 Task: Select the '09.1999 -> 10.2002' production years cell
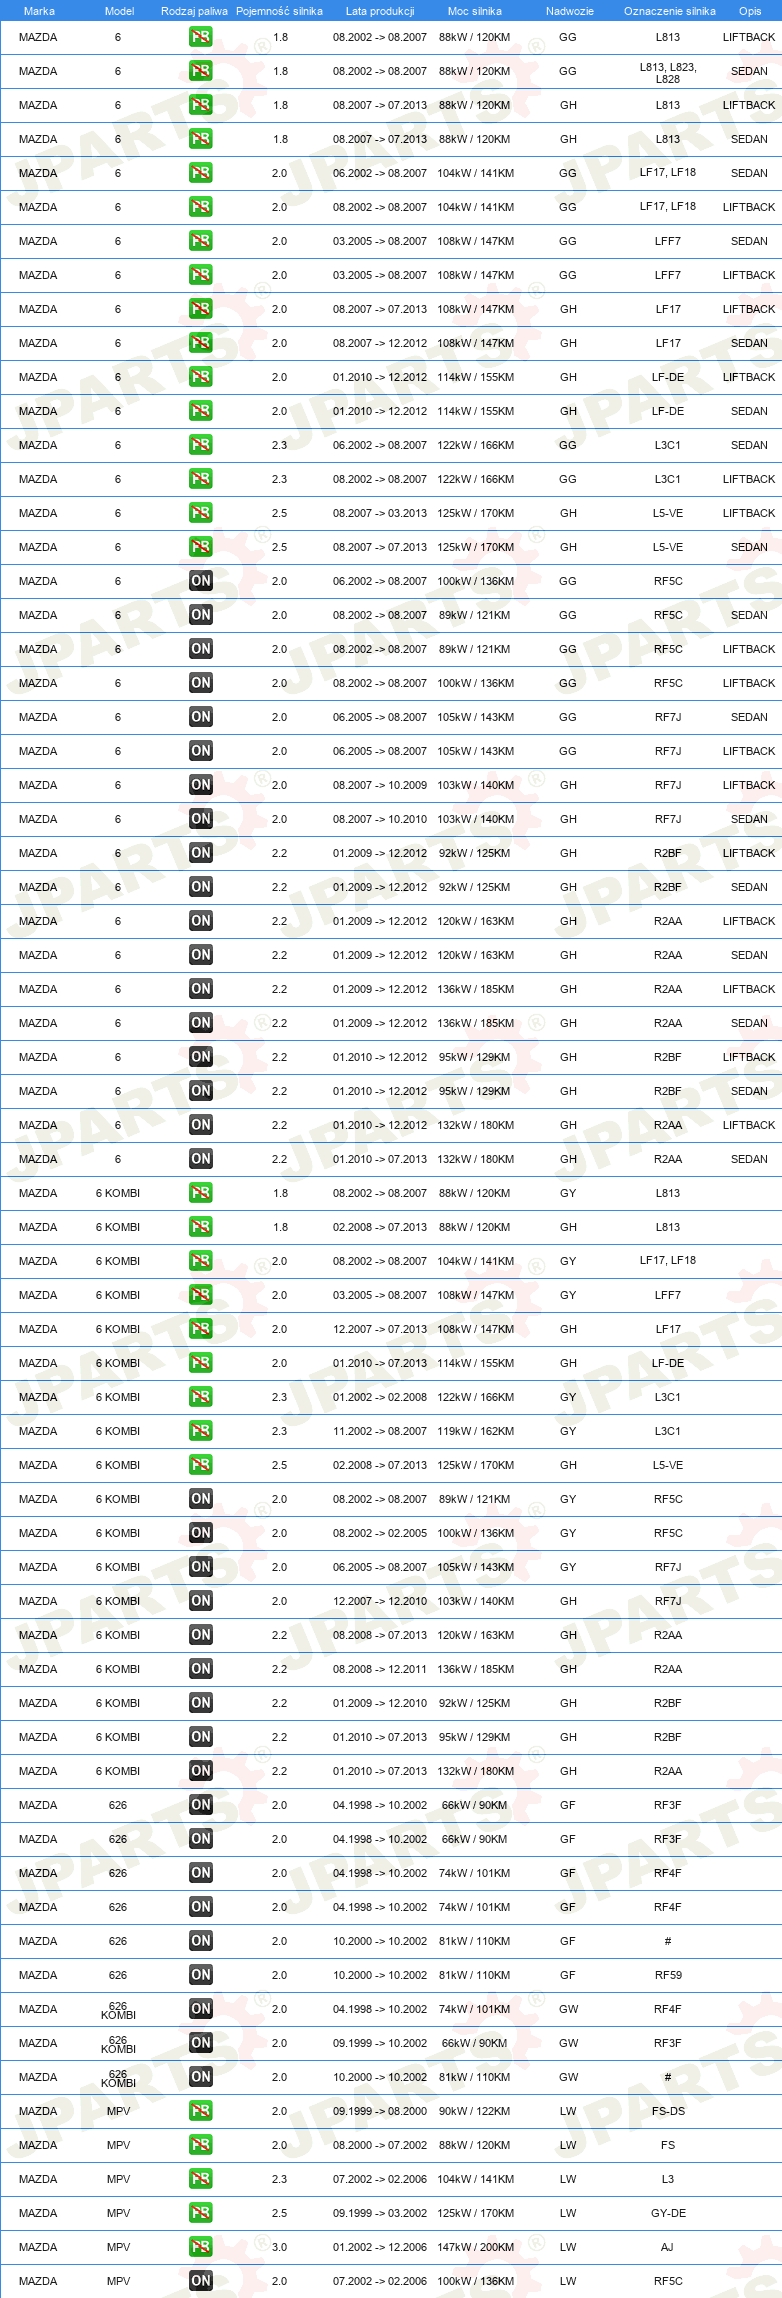tap(380, 2043)
